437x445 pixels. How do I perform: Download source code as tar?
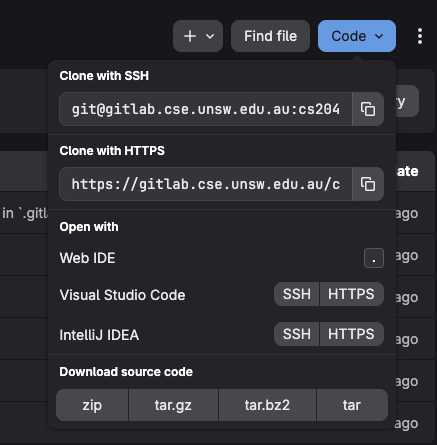pyautogui.click(x=352, y=405)
